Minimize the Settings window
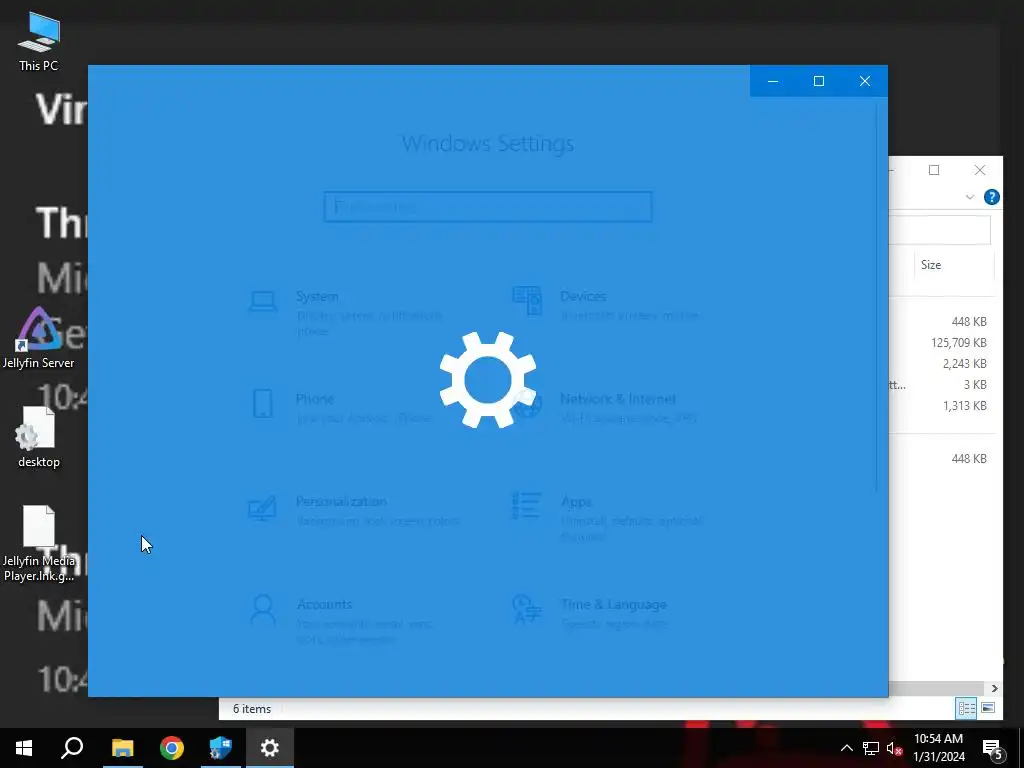 pos(773,81)
